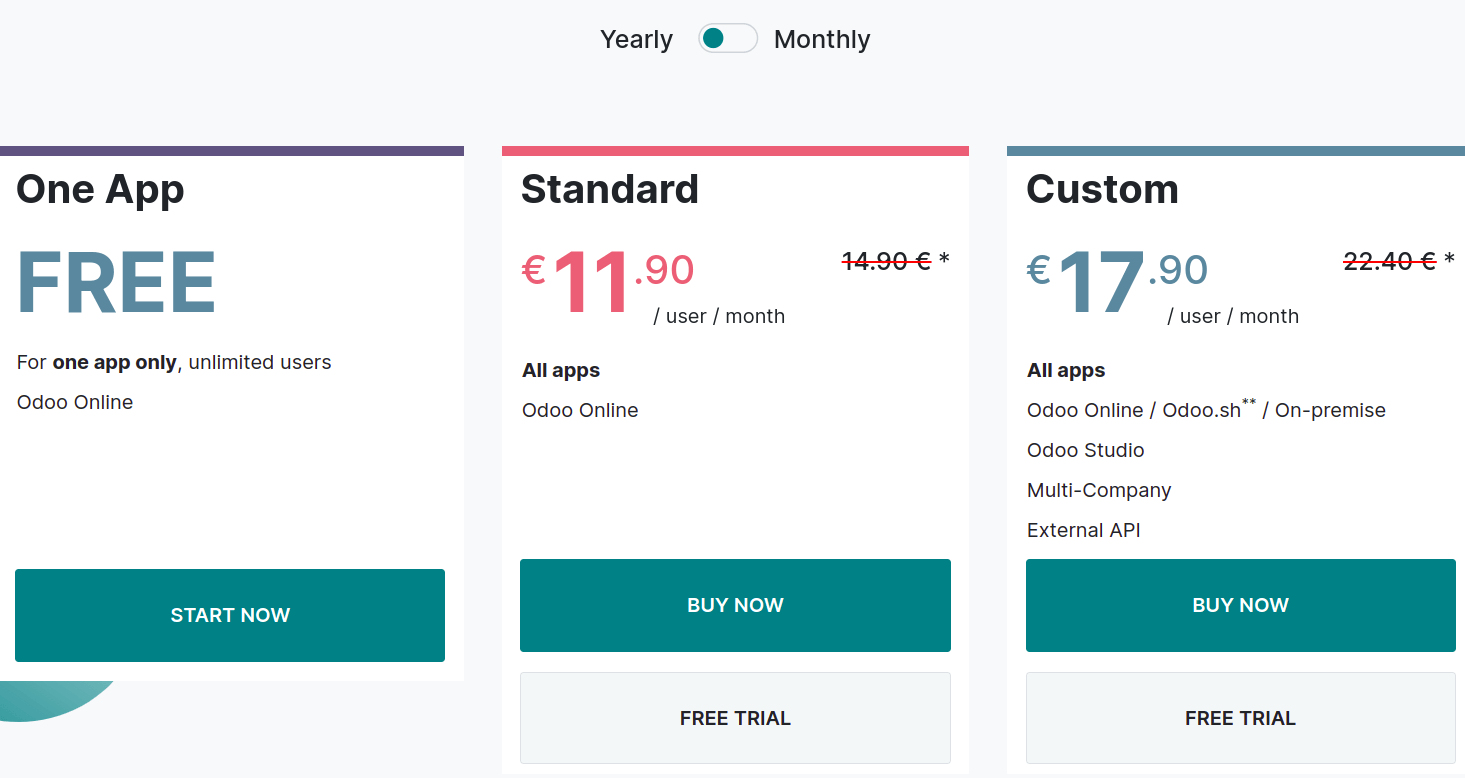Click the €11.90 Standard price
Image resolution: width=1465 pixels, height=778 pixels.
[x=608, y=281]
